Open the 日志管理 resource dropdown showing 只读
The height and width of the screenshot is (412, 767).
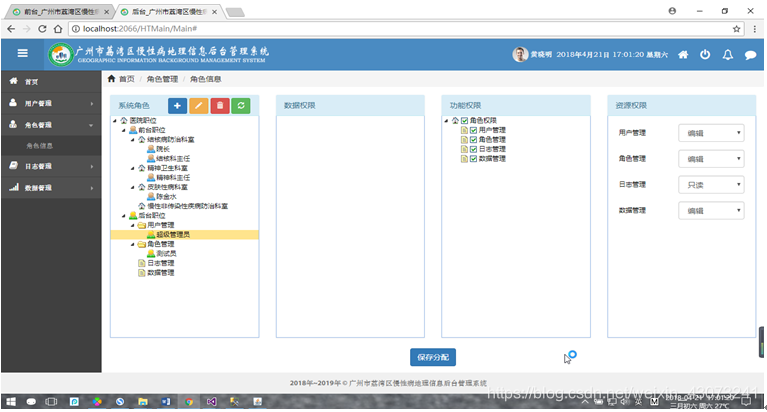[x=711, y=185]
